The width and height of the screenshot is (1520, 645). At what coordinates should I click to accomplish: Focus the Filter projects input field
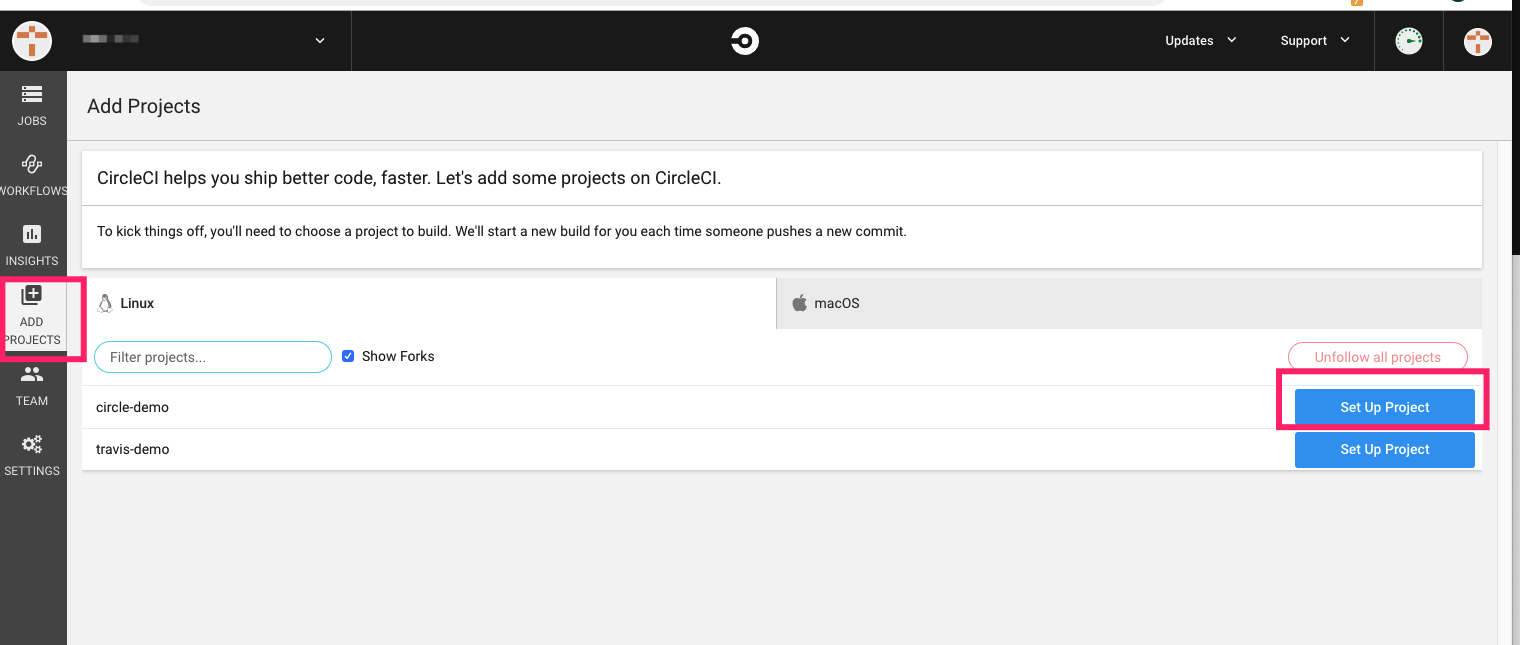click(x=213, y=357)
